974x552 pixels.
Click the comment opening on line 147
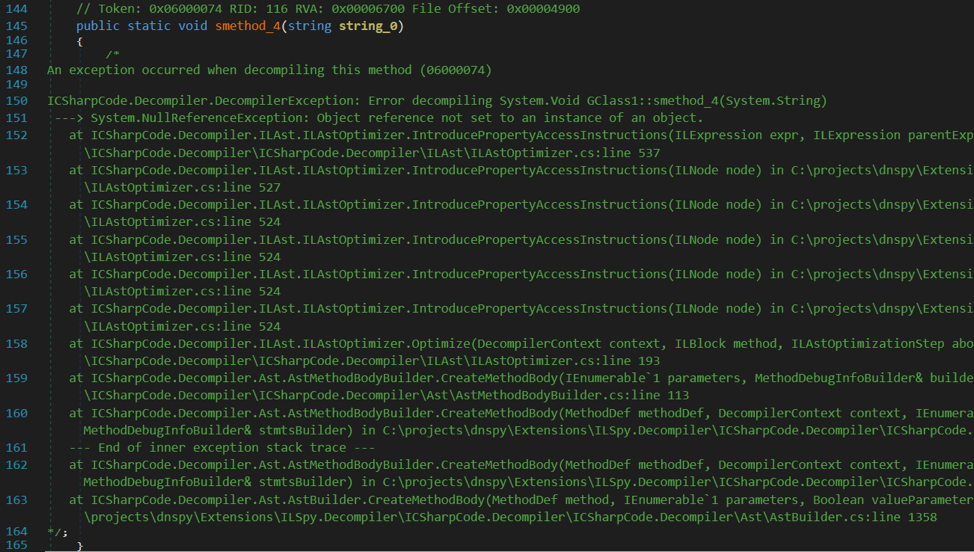(x=112, y=55)
